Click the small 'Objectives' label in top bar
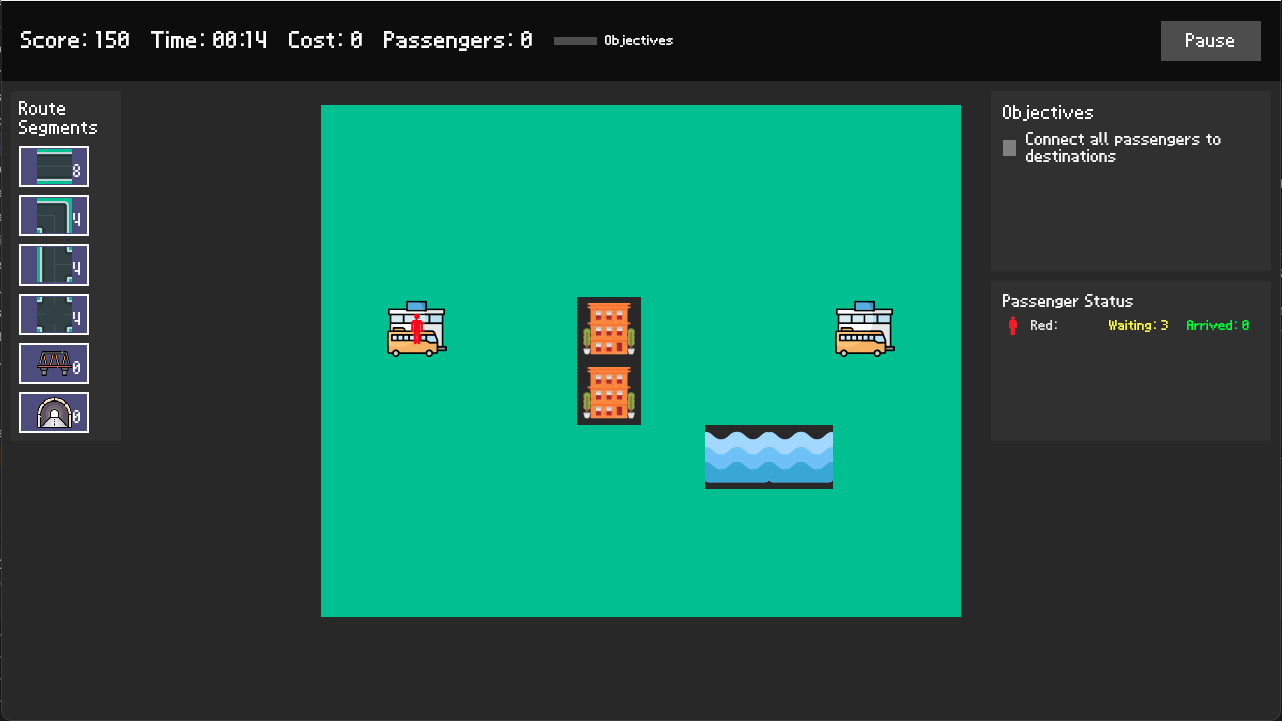Viewport: 1282px width, 721px height. [x=638, y=41]
